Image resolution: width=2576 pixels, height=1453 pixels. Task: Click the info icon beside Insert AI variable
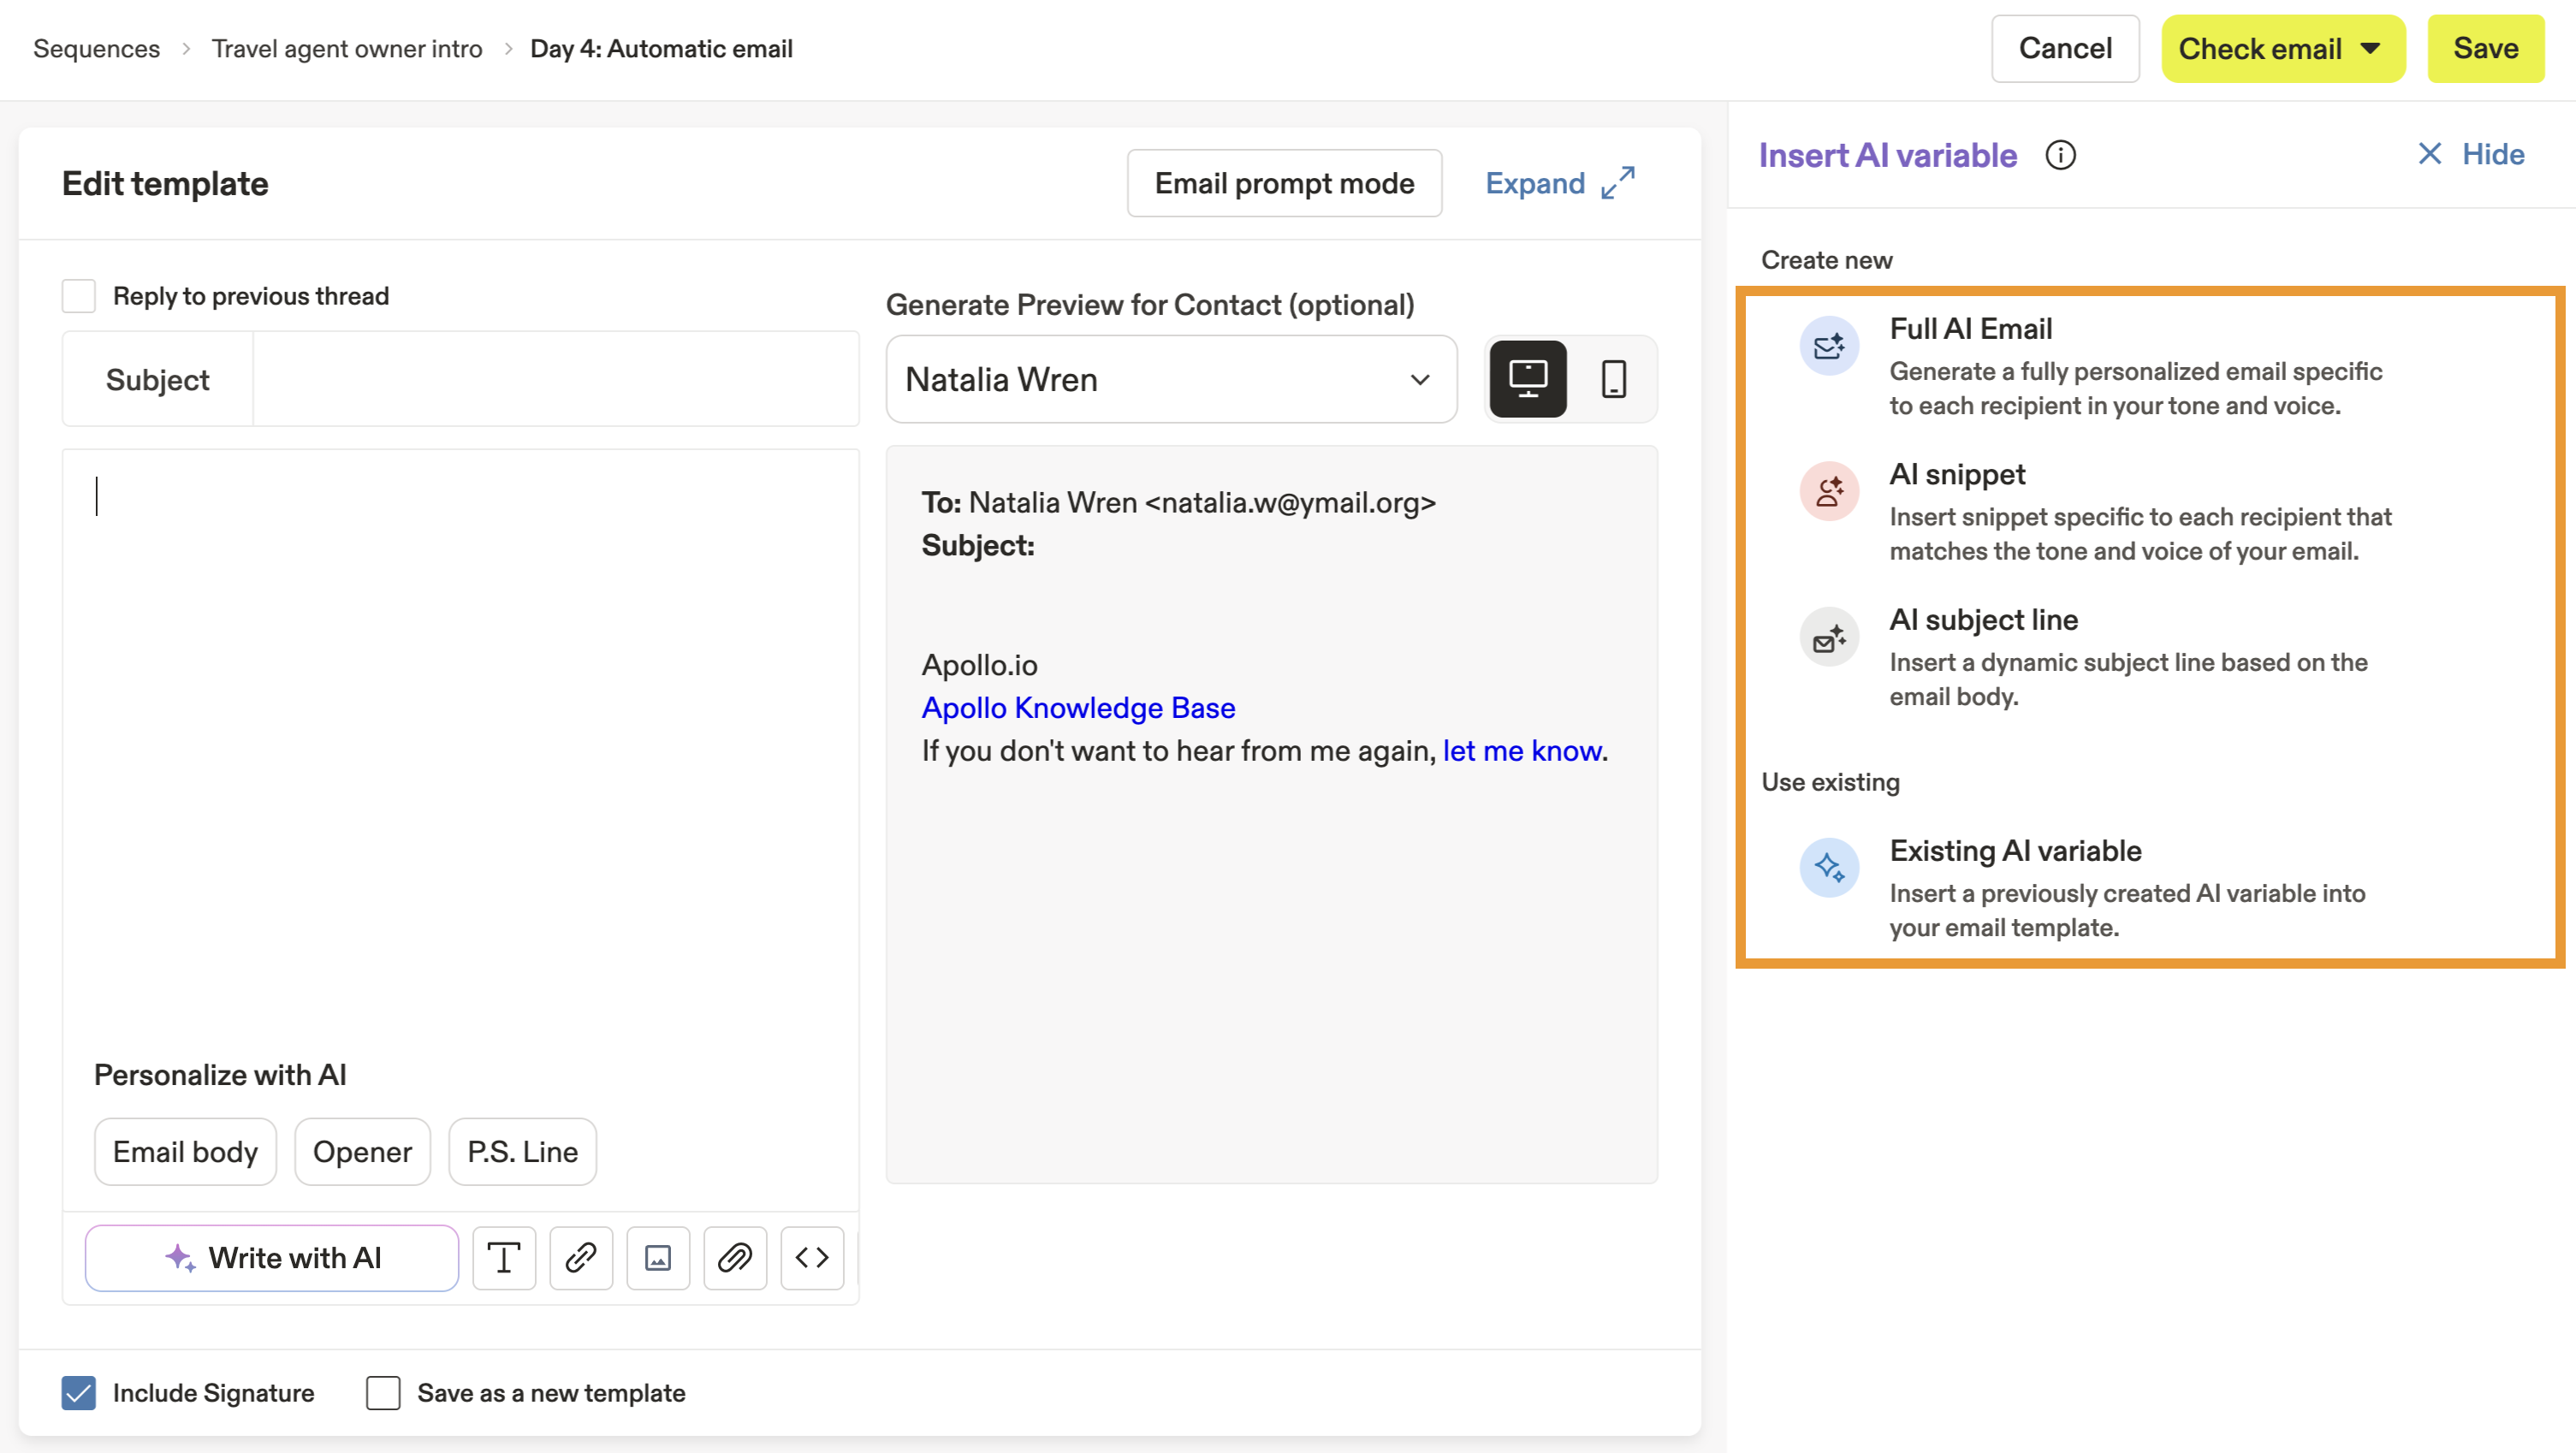2060,155
